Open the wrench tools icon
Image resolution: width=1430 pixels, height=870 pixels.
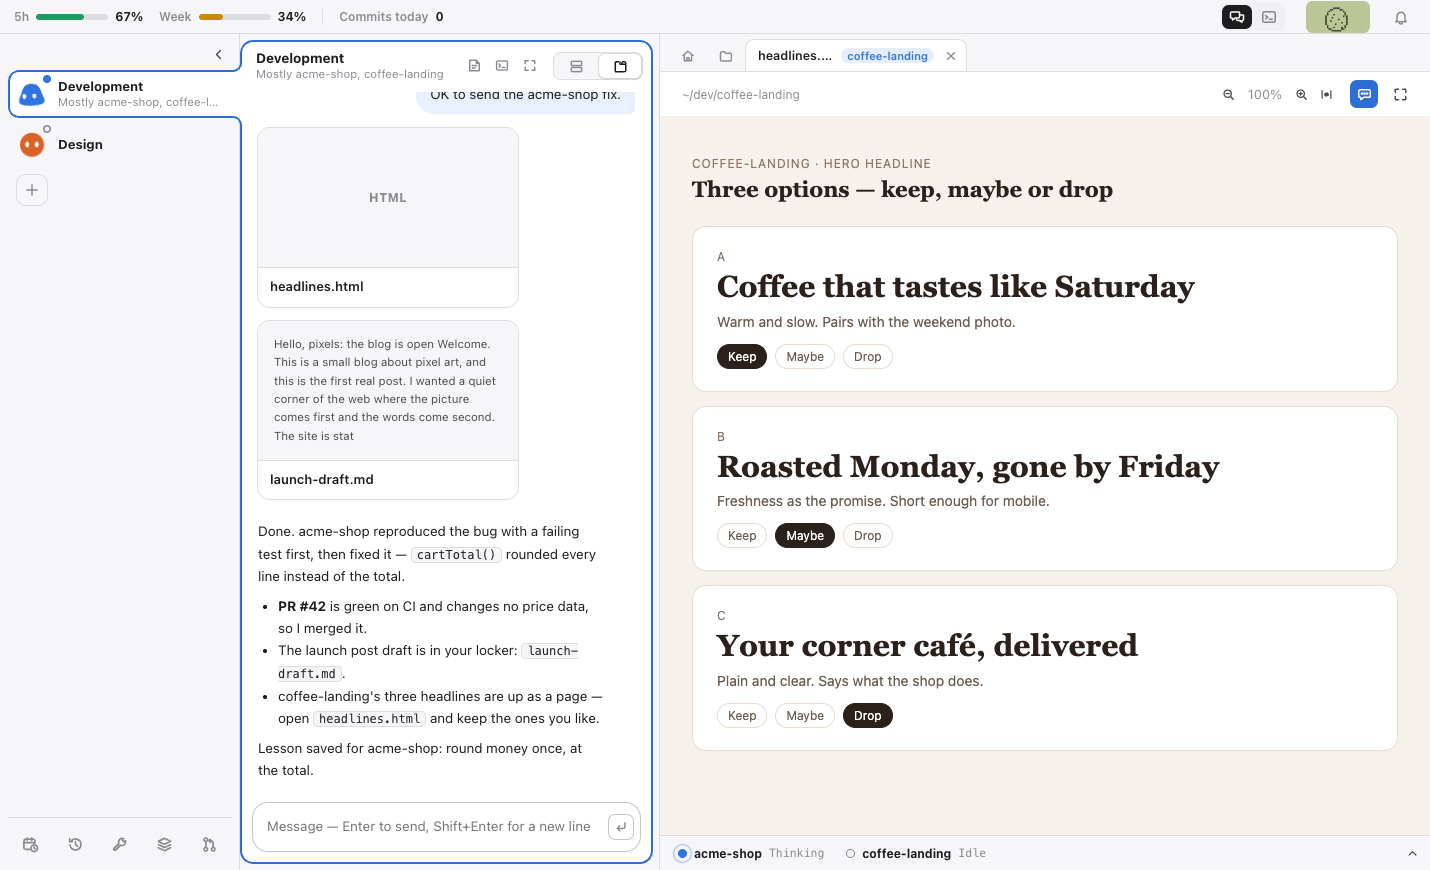(120, 845)
